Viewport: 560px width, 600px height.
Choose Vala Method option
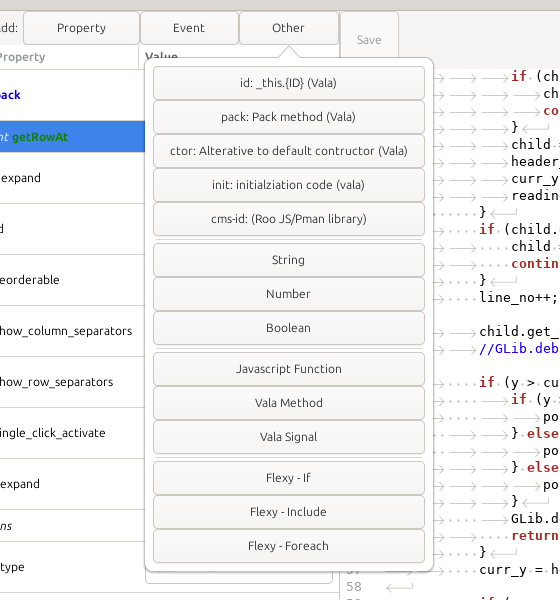click(x=289, y=403)
